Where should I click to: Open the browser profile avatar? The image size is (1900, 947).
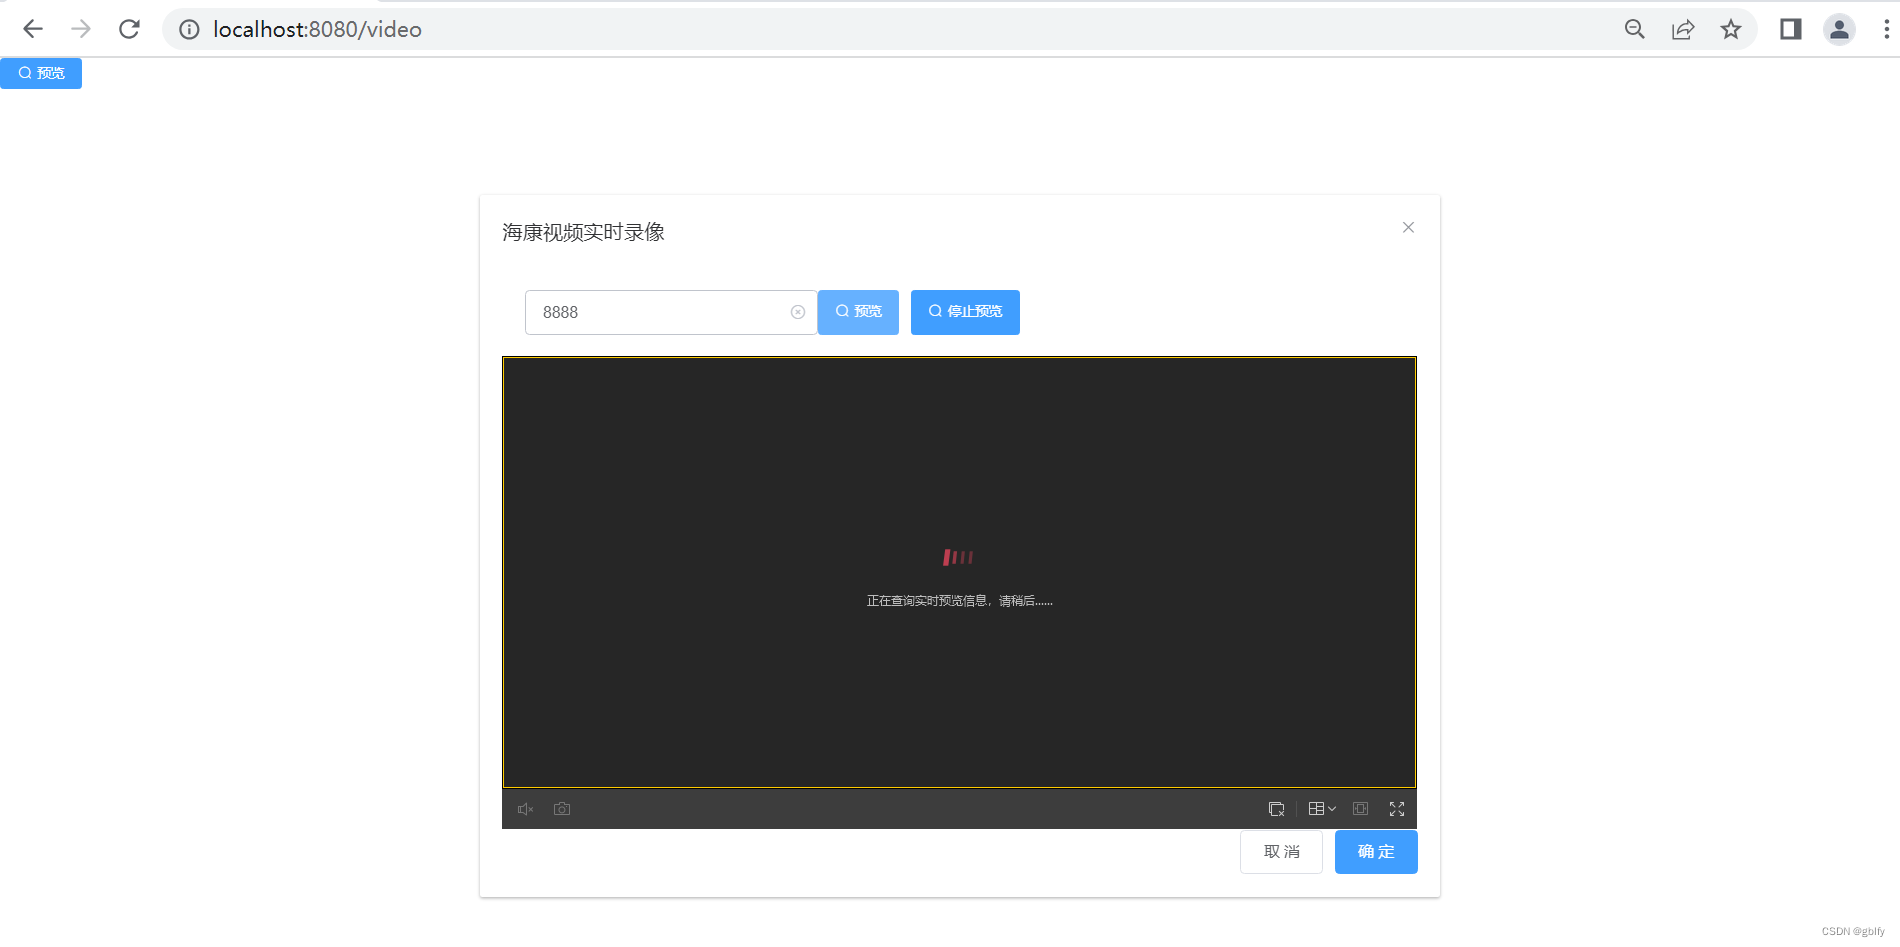click(x=1839, y=29)
